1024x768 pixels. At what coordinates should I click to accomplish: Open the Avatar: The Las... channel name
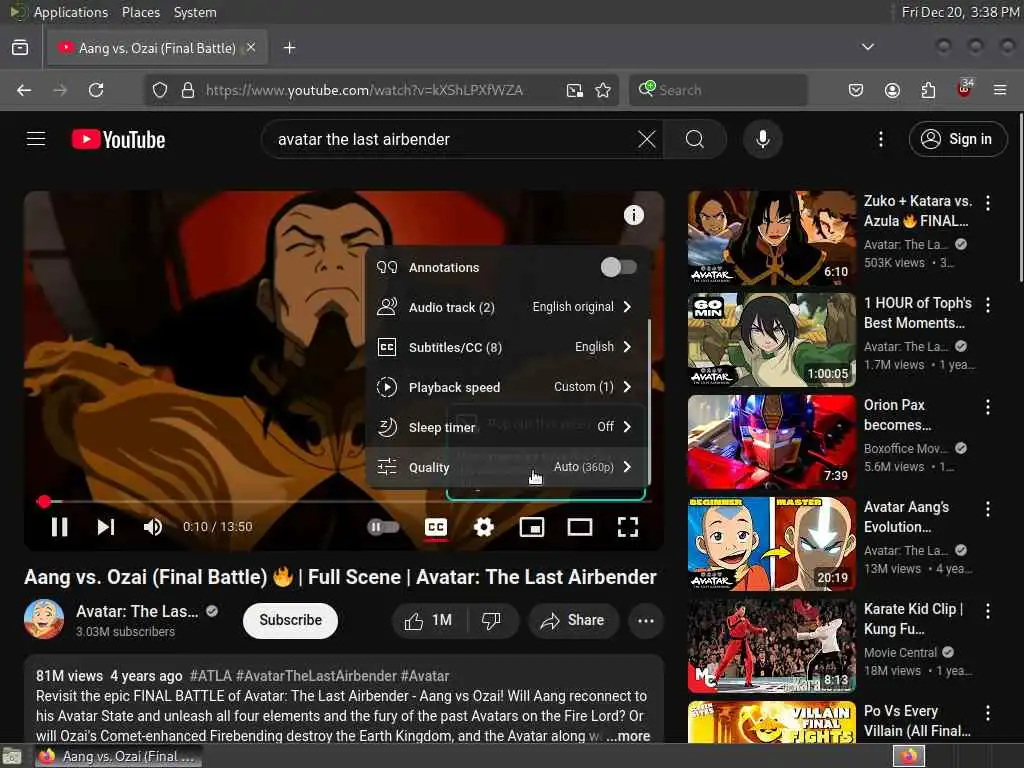tap(137, 611)
